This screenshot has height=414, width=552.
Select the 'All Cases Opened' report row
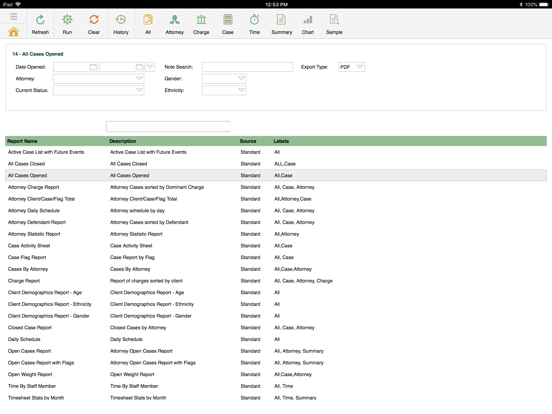click(x=276, y=175)
